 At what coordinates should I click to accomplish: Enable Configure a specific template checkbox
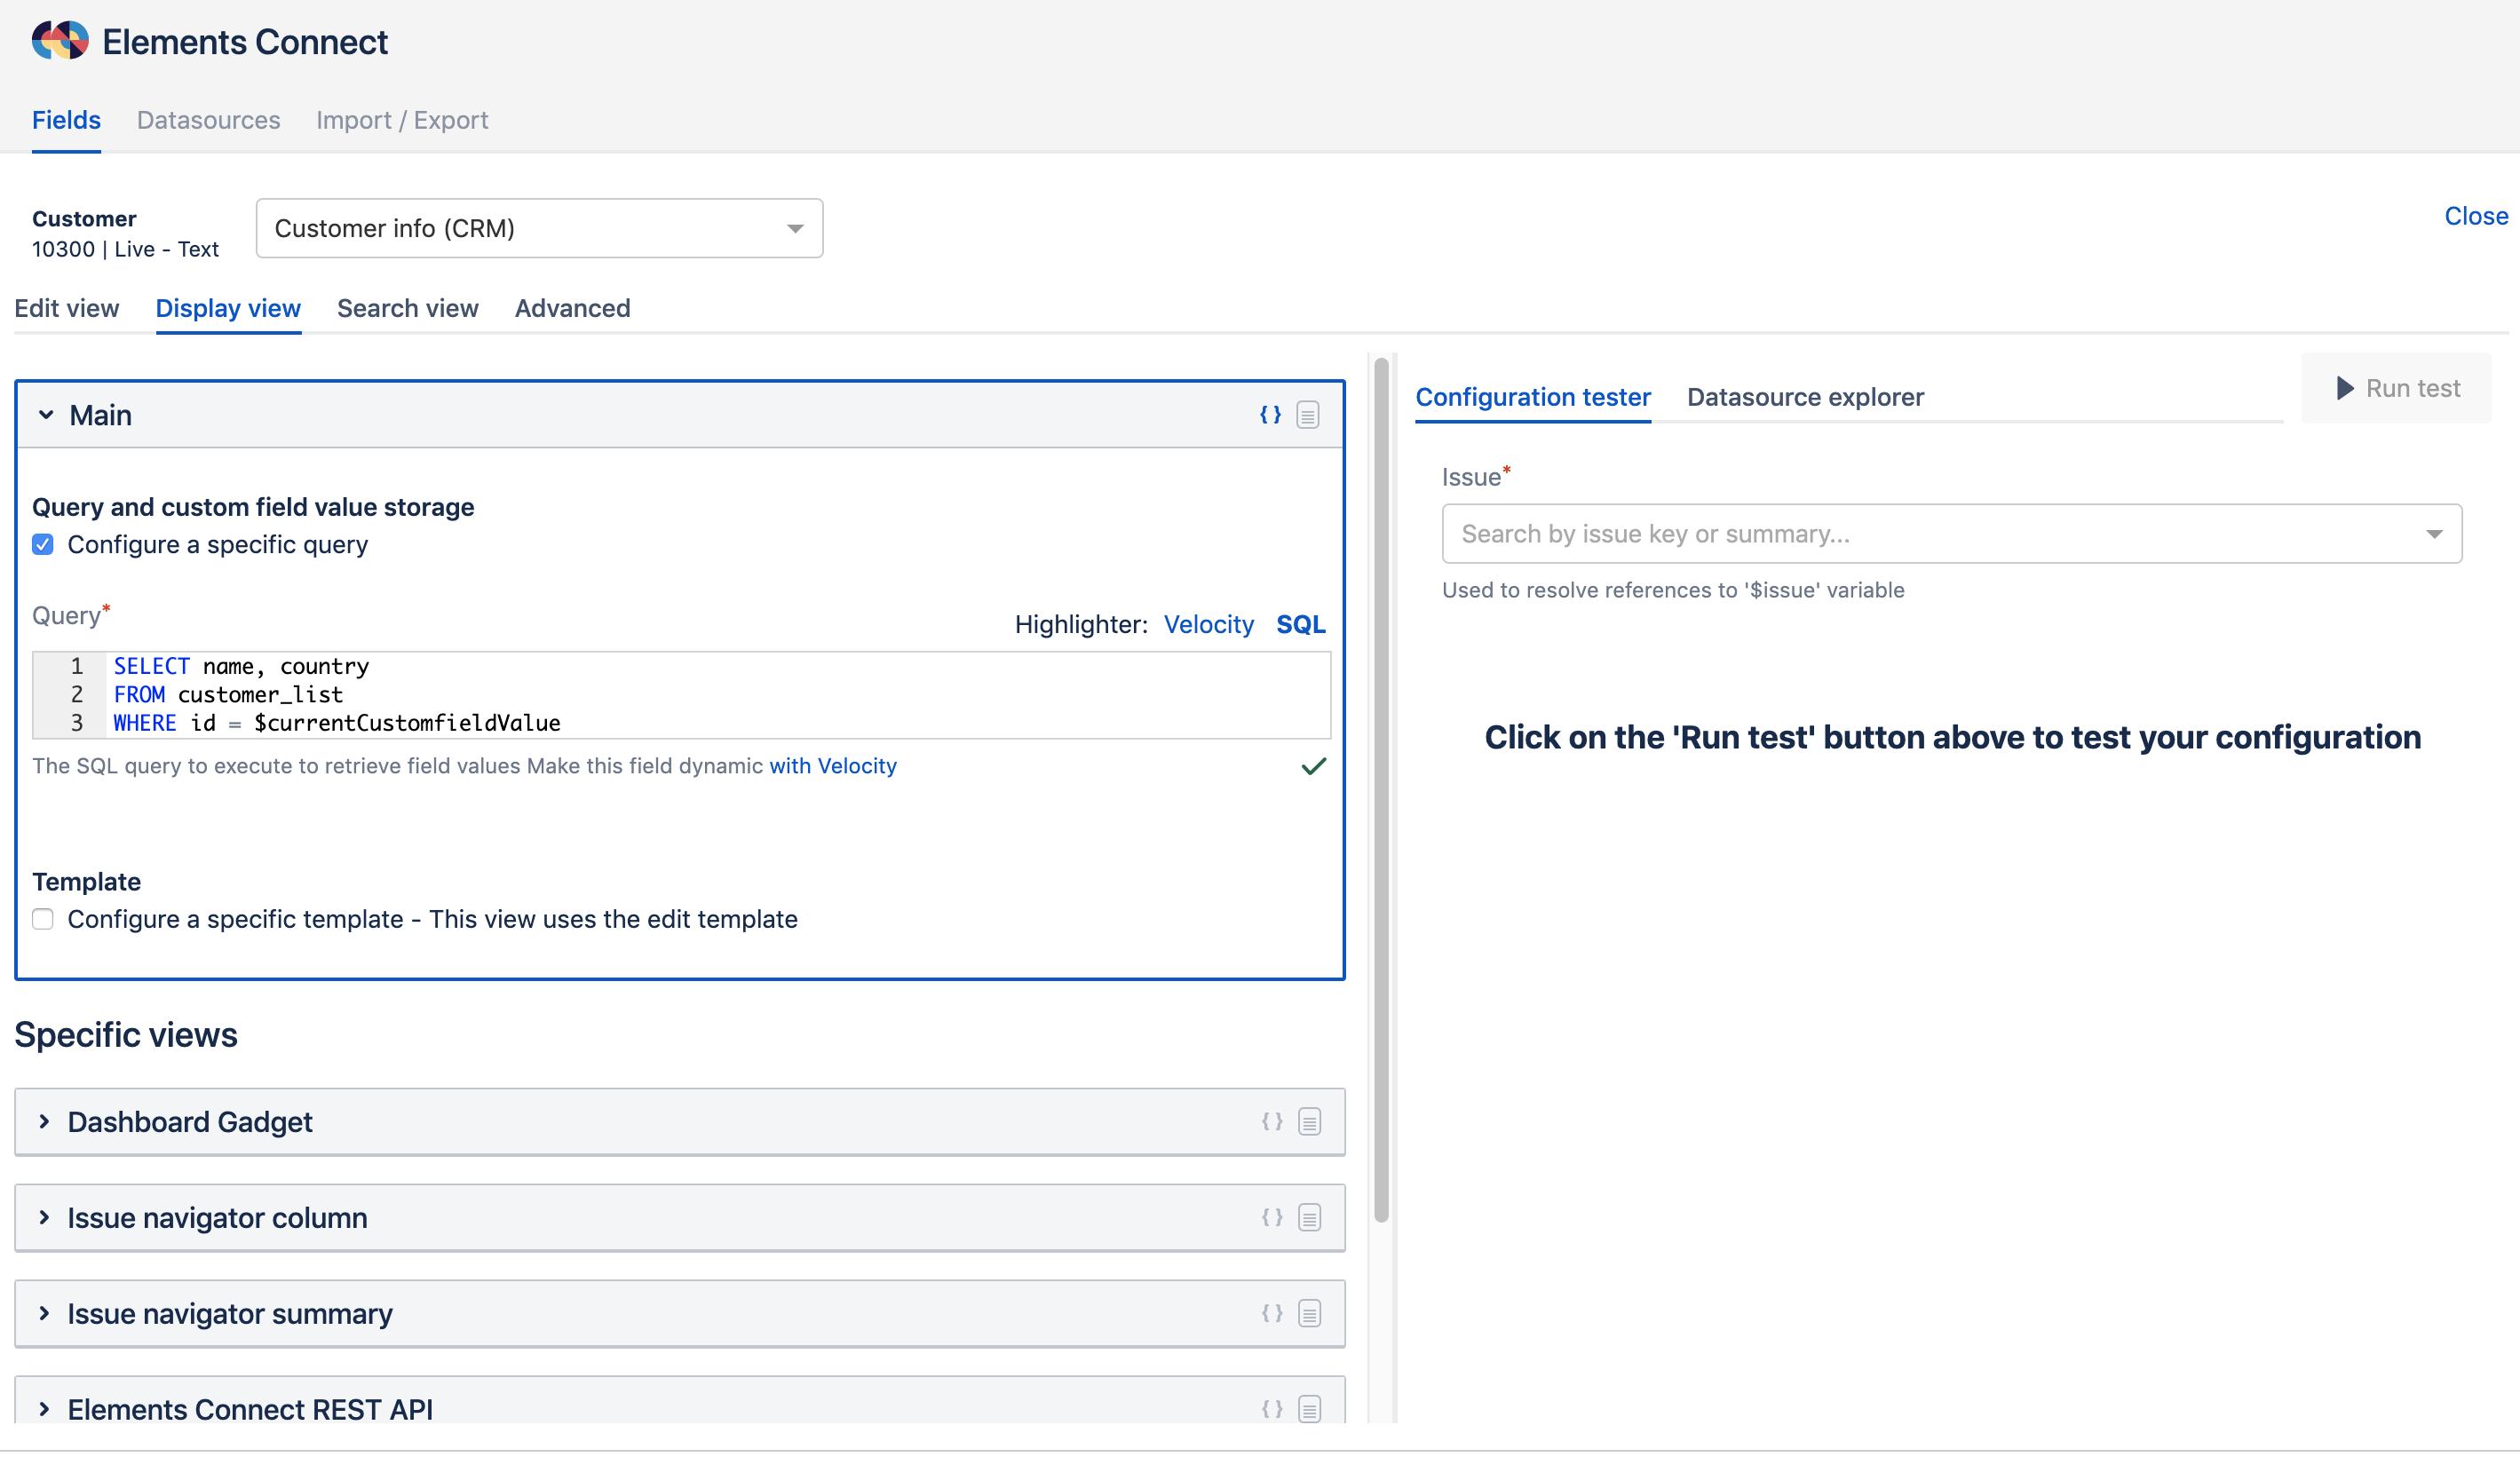[x=43, y=919]
